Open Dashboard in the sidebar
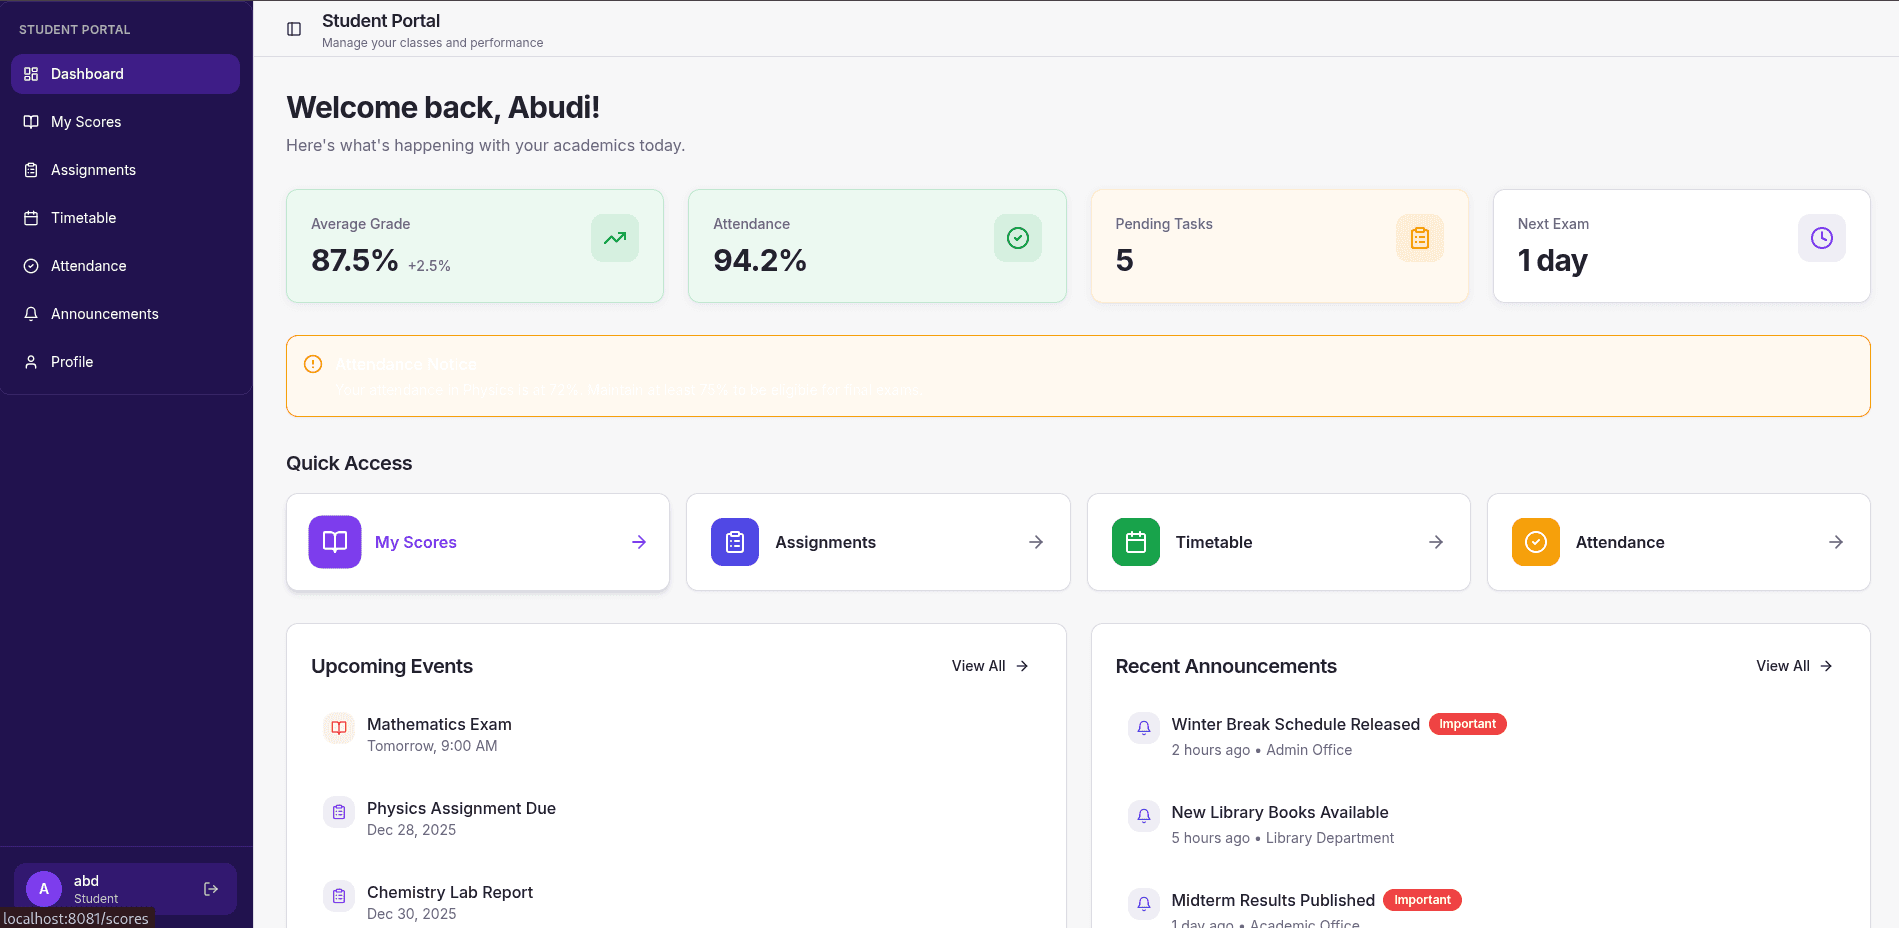This screenshot has height=928, width=1899. click(x=125, y=74)
